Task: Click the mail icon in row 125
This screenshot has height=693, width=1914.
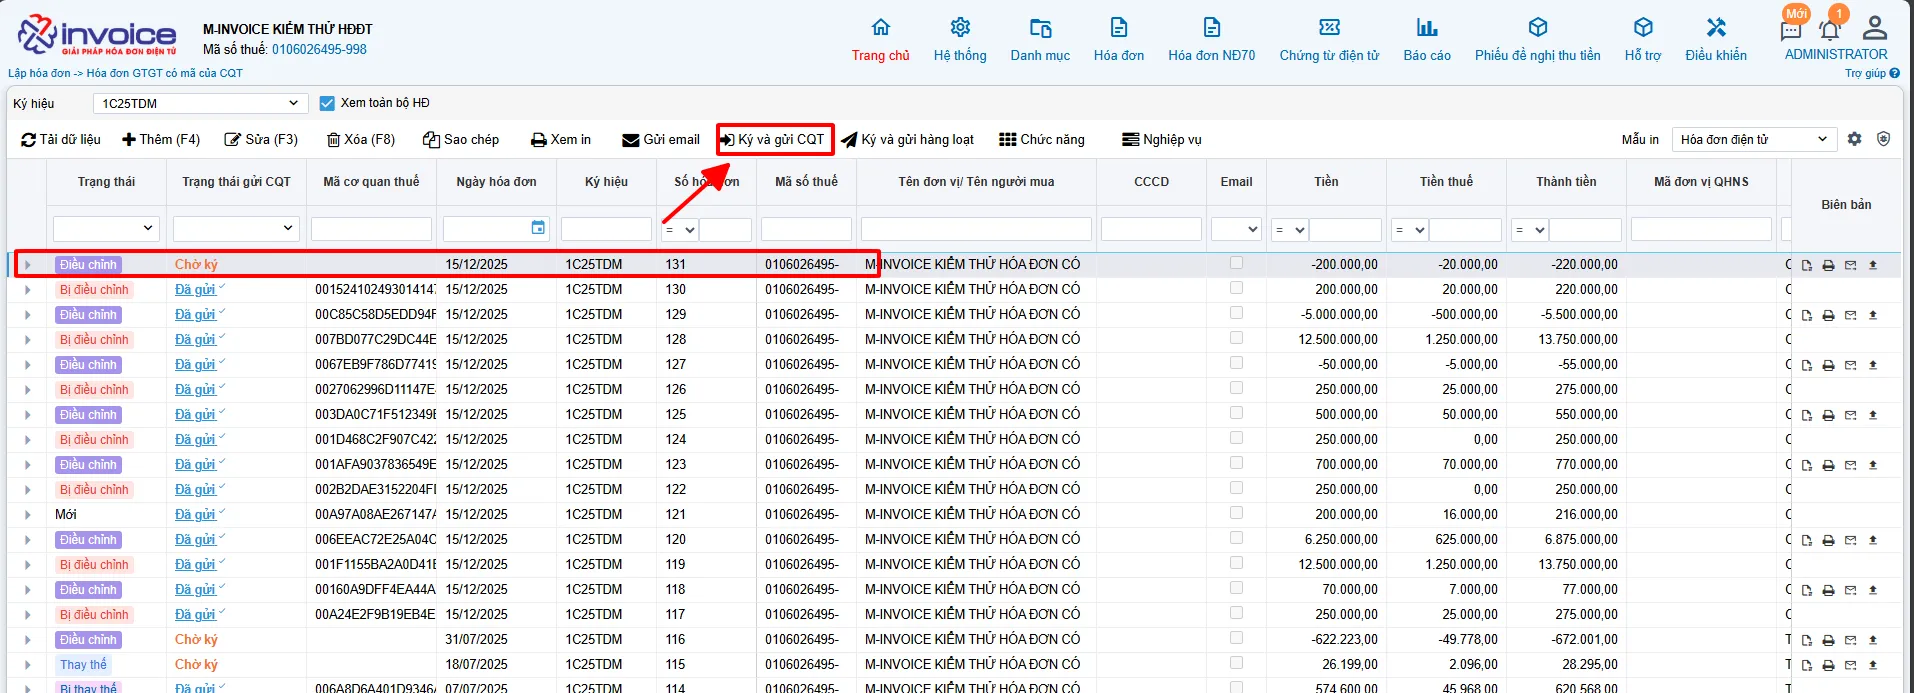Action: pyautogui.click(x=1851, y=415)
